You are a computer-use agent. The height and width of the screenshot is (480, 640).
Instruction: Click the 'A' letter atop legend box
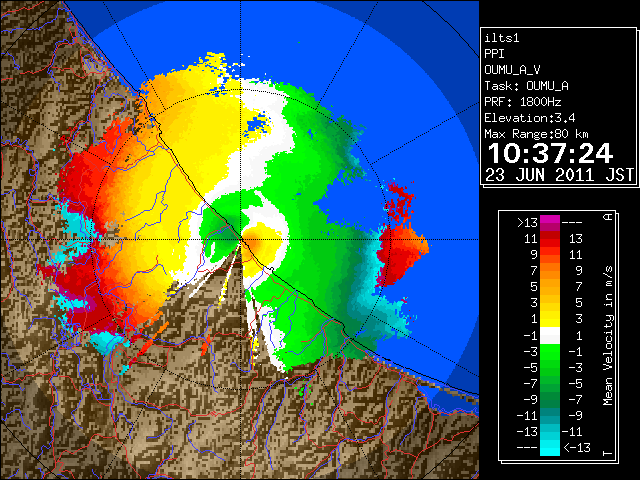pyautogui.click(x=608, y=217)
